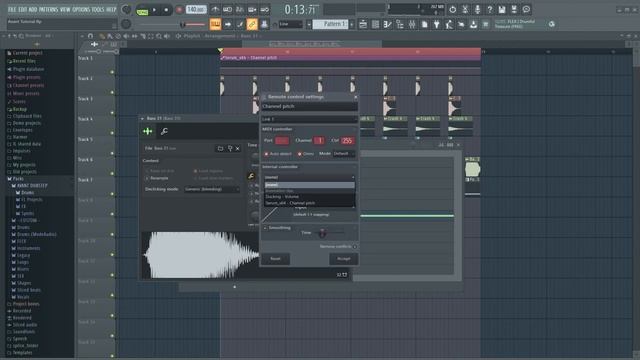
Task: Open the FILE menu
Action: tap(12, 9)
